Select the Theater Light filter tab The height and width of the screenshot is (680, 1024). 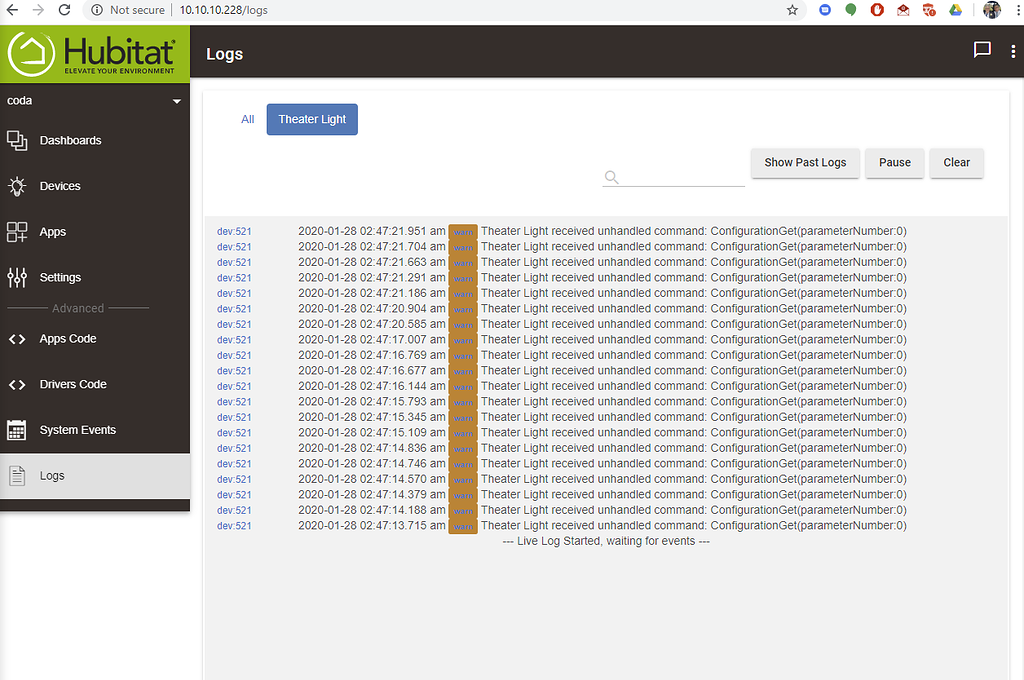(310, 119)
